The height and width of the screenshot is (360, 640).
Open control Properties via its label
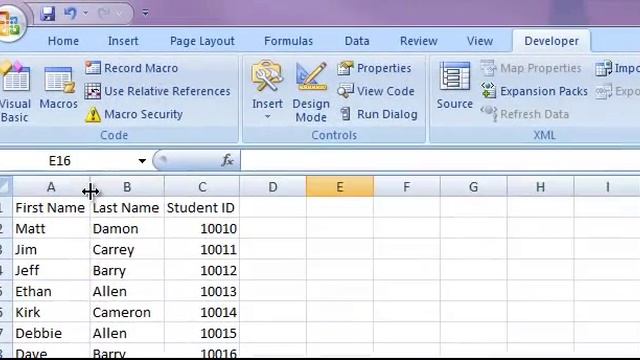click(x=384, y=68)
